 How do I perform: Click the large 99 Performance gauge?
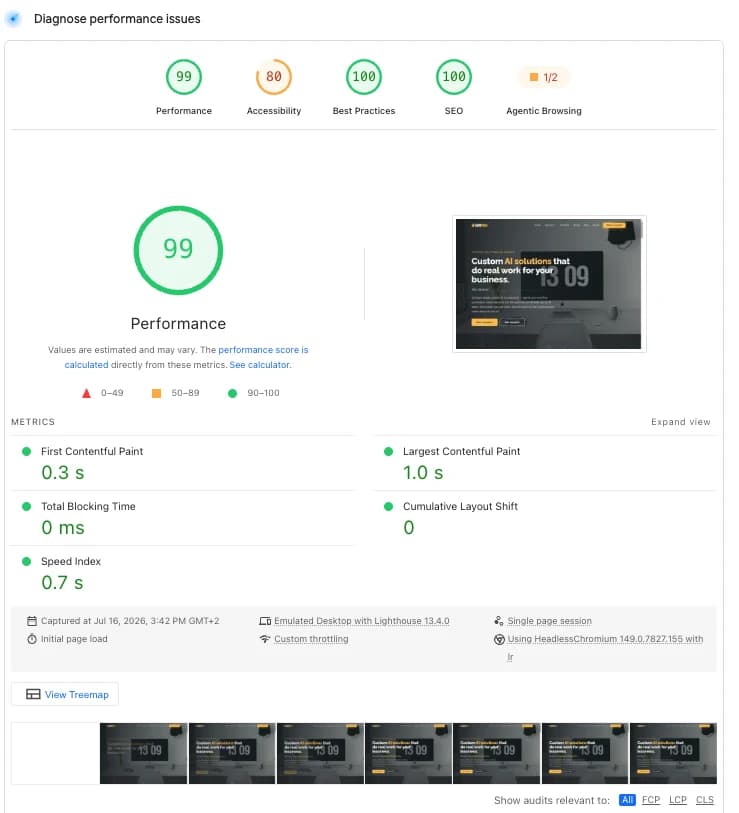point(178,250)
